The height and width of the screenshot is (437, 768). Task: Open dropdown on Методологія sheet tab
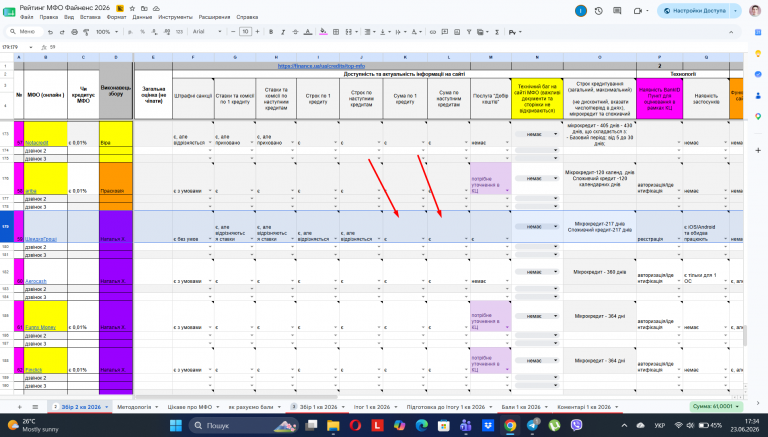[157, 407]
